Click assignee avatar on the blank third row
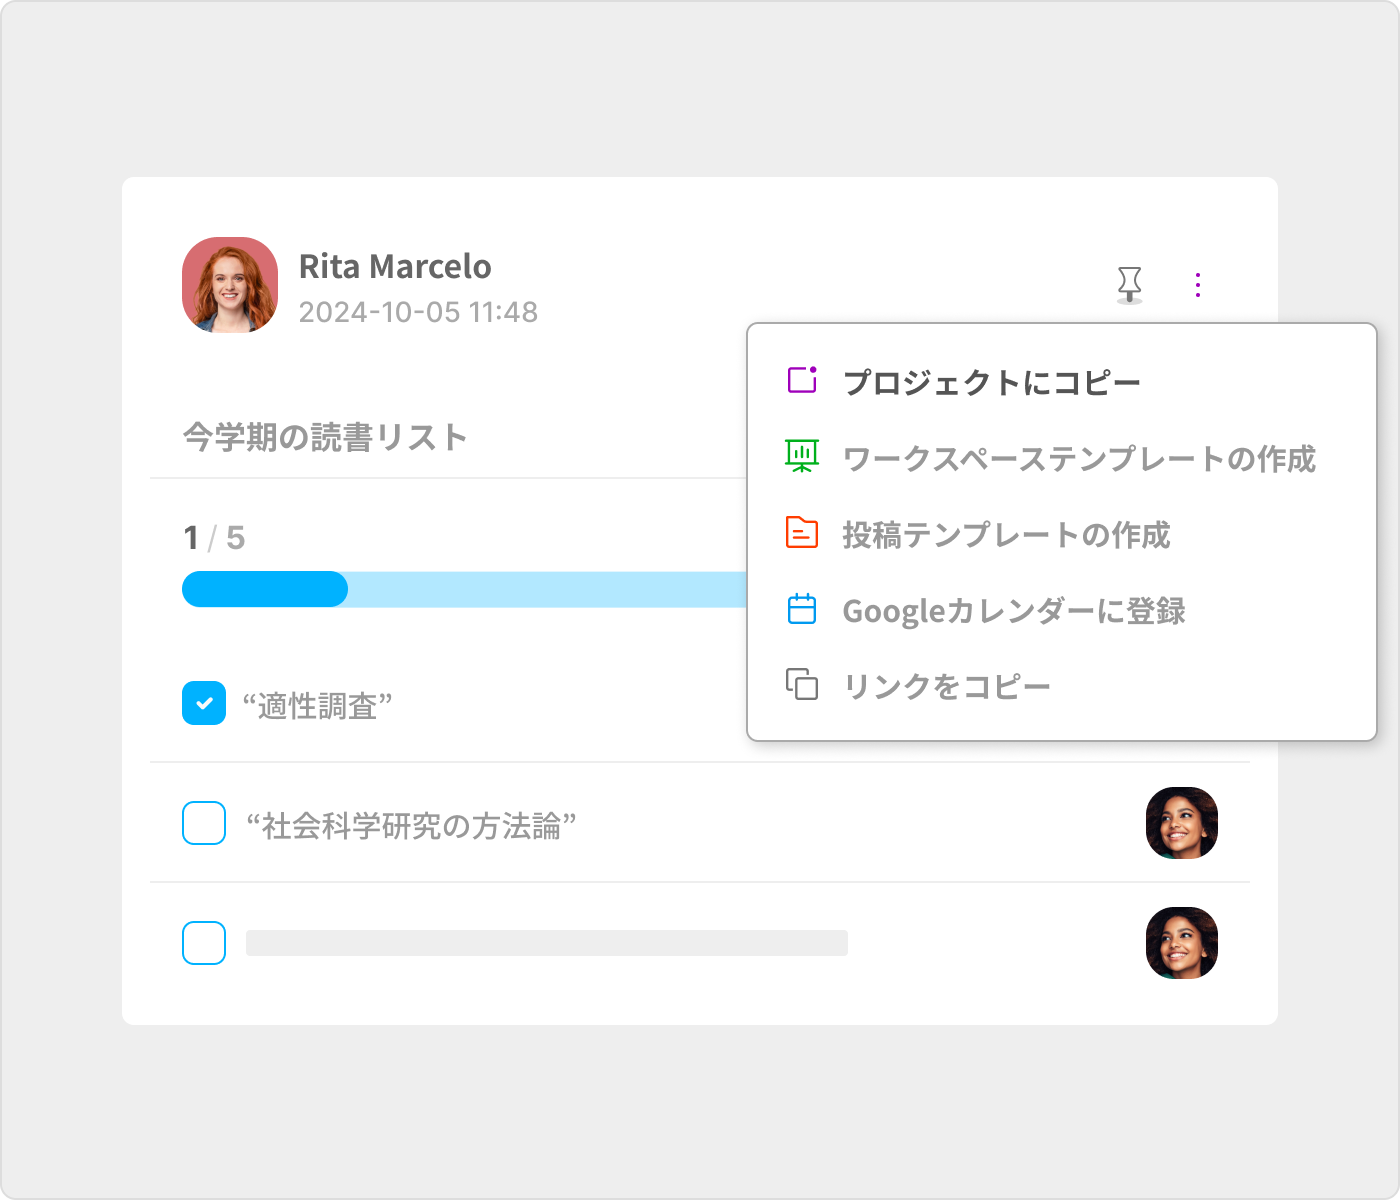 (x=1181, y=943)
